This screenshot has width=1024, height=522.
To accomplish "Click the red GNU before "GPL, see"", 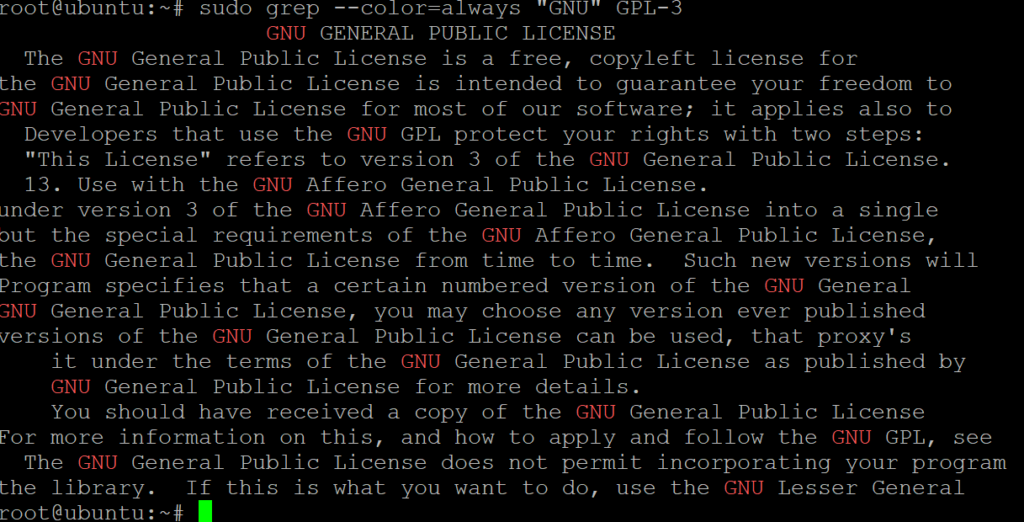I will (x=851, y=437).
